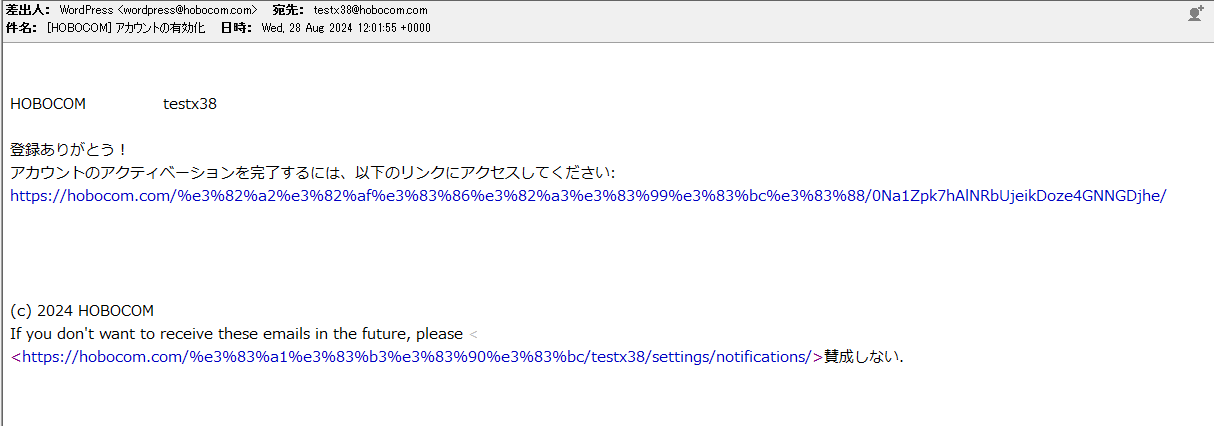Click the 日時 header label
This screenshot has height=426, width=1214.
point(235,28)
